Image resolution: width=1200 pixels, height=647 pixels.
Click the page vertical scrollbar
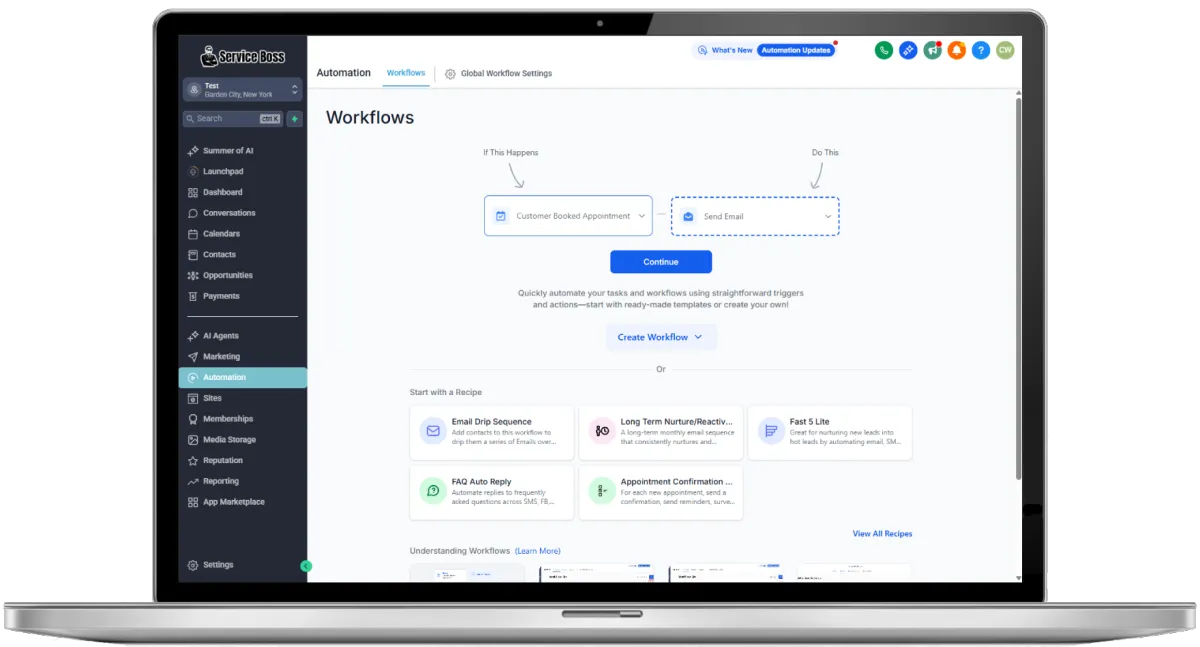click(1018, 288)
